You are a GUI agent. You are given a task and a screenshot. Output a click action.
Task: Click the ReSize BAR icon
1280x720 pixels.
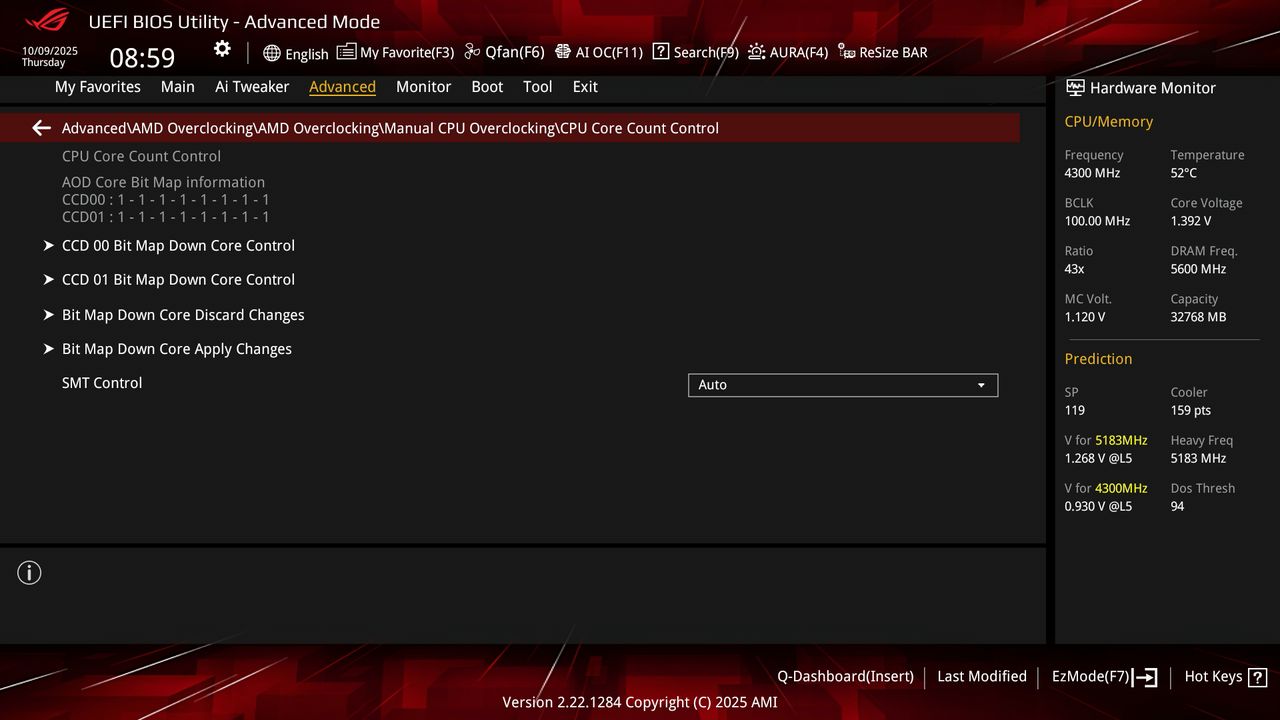click(845, 52)
